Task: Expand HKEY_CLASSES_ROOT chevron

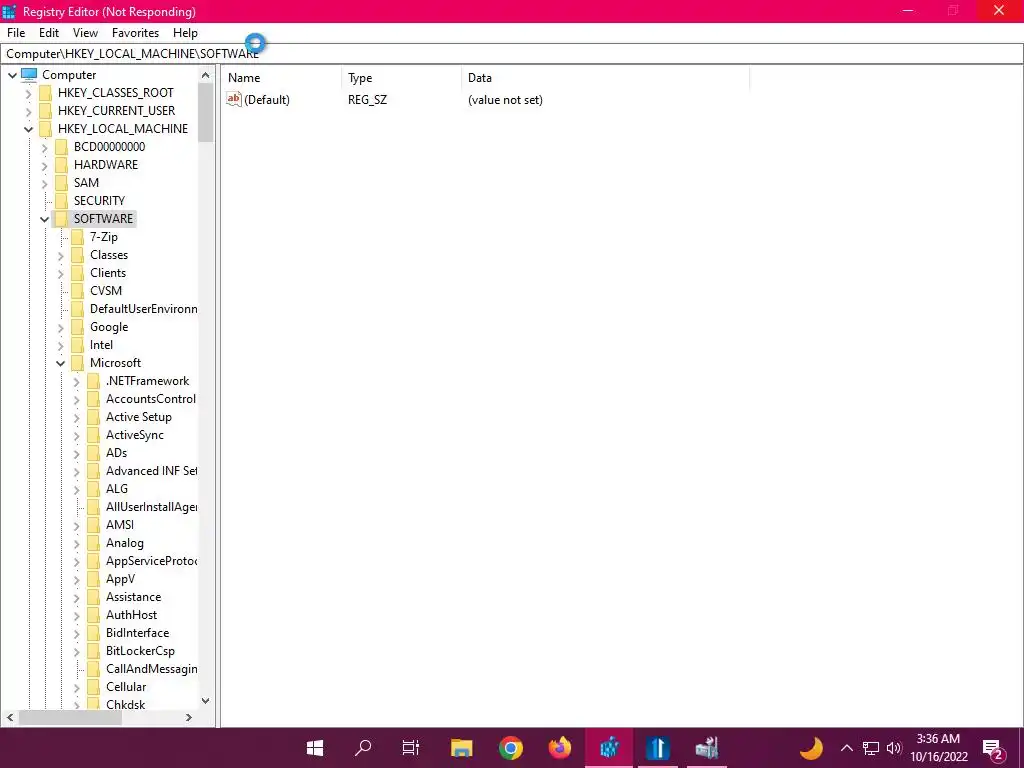Action: [28, 93]
